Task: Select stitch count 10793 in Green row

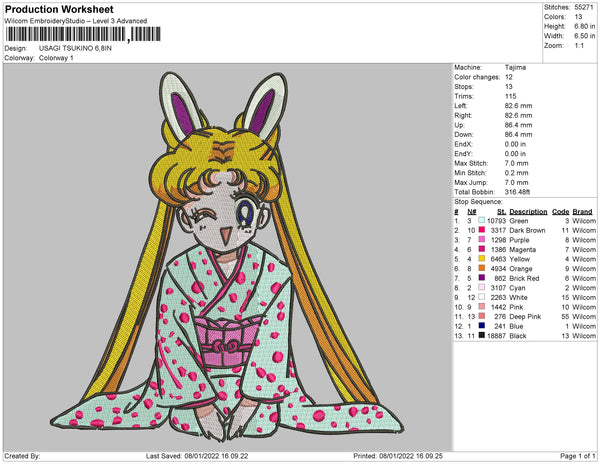Action: coord(496,221)
